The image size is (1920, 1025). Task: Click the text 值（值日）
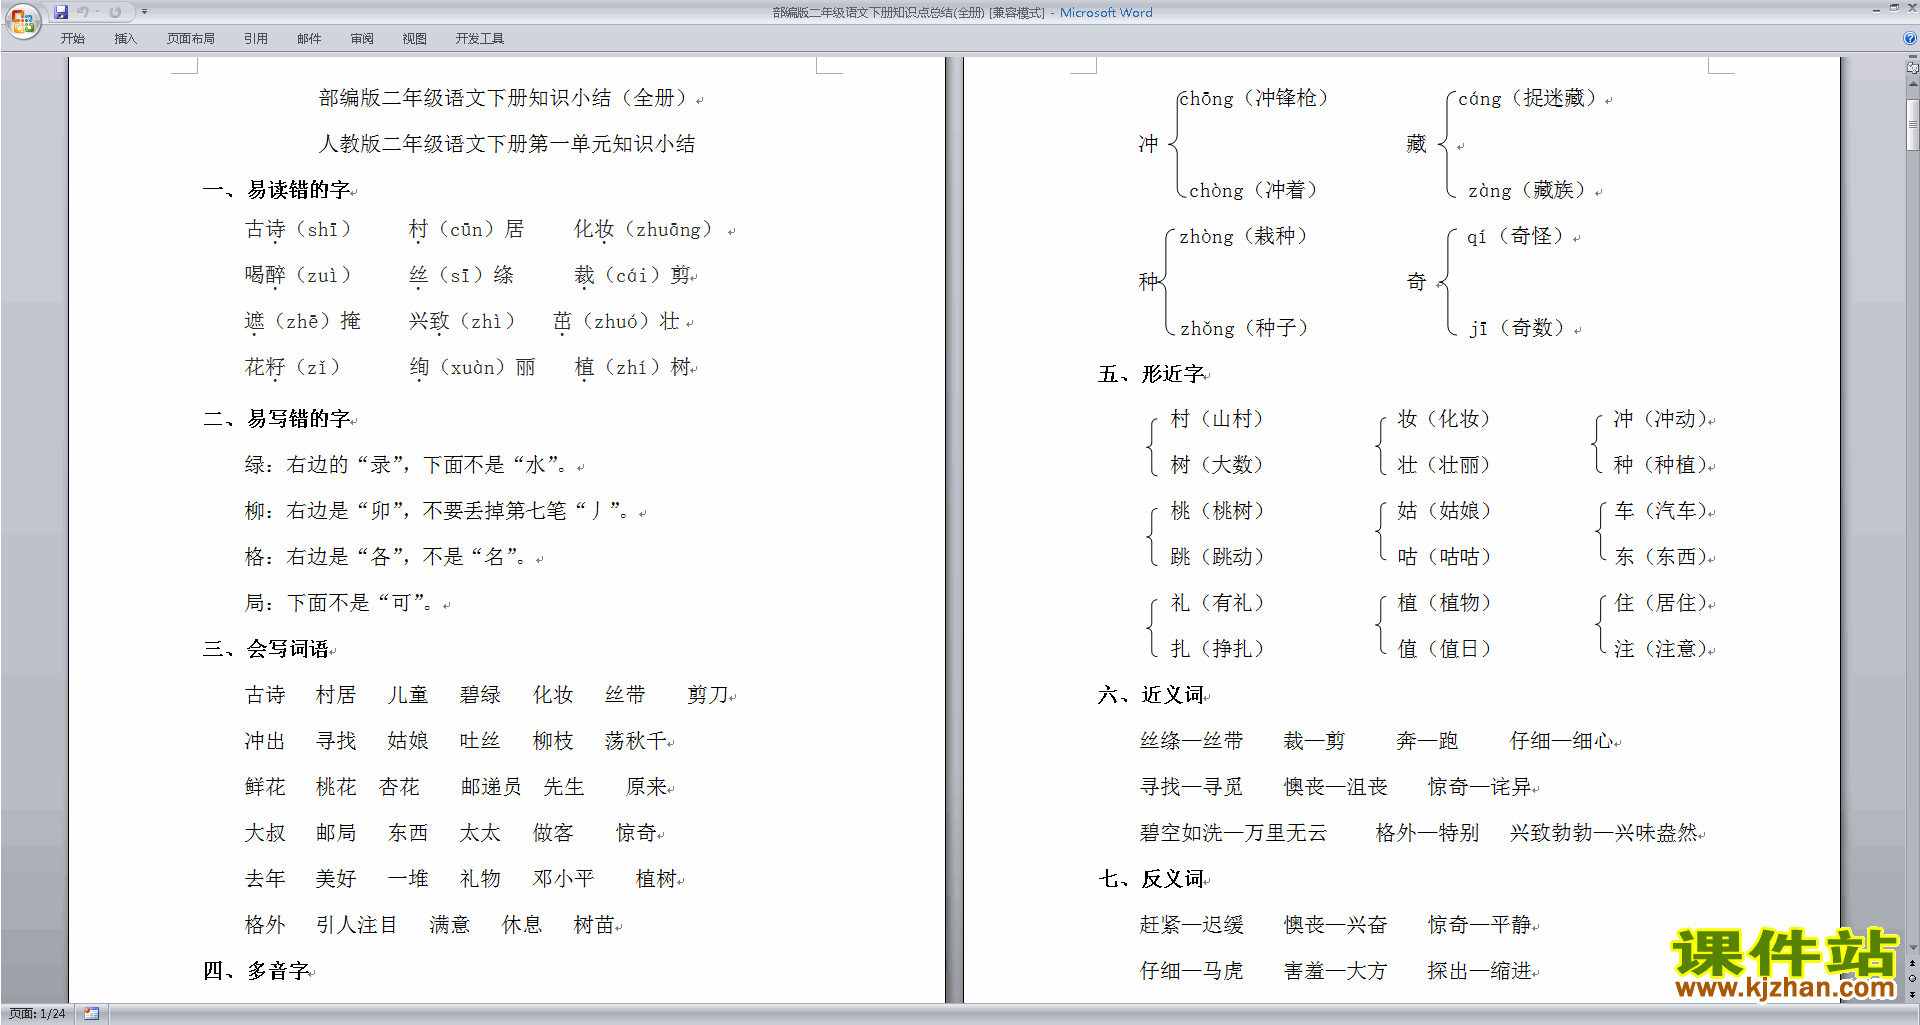[x=1445, y=649]
